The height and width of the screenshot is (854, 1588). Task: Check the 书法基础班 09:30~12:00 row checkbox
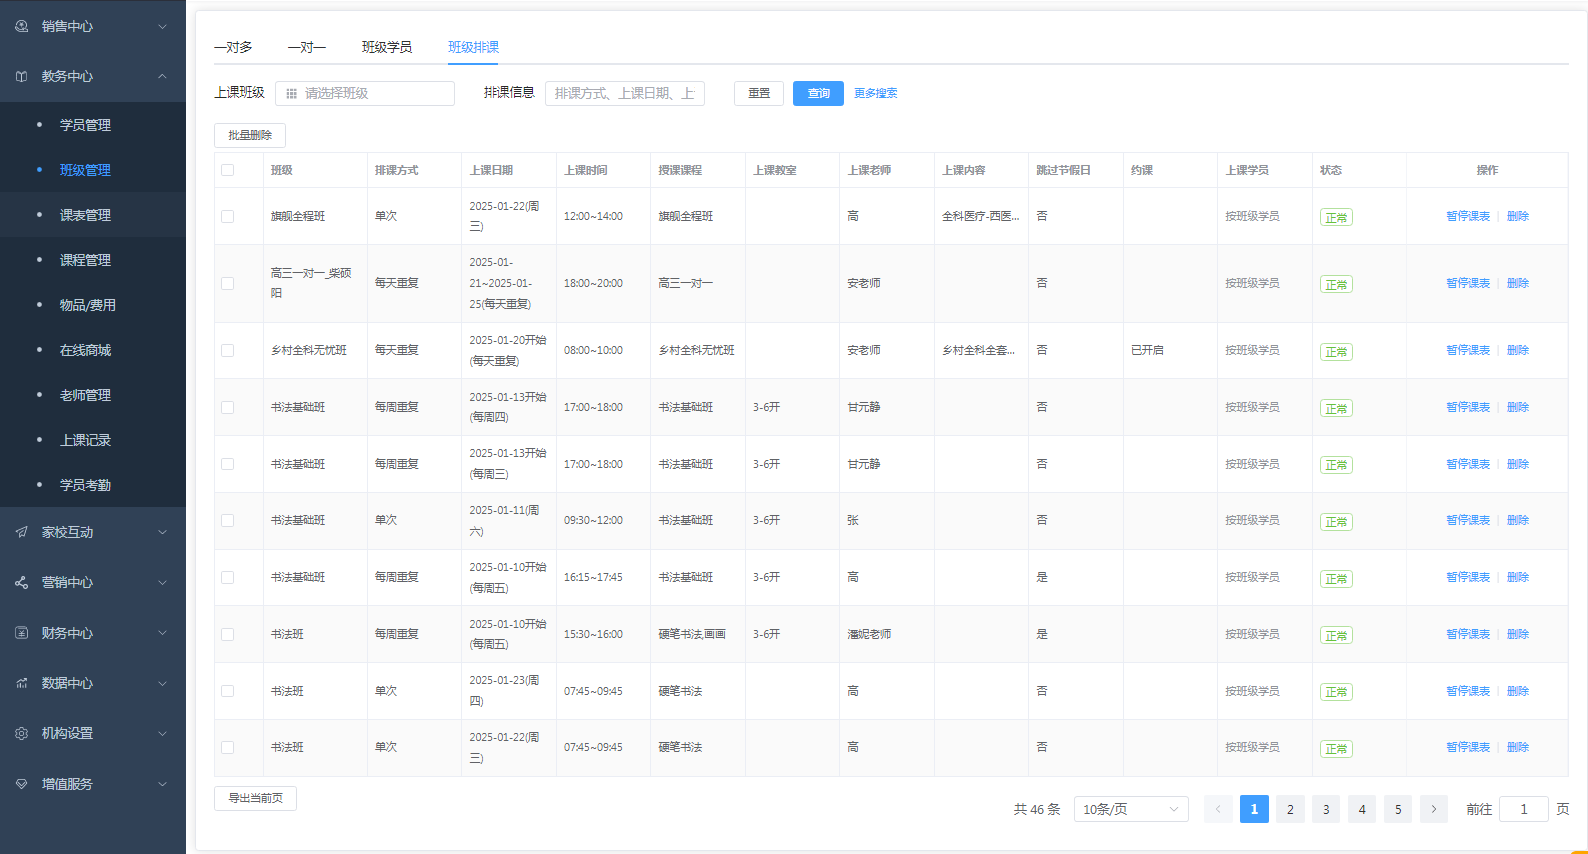click(x=228, y=520)
